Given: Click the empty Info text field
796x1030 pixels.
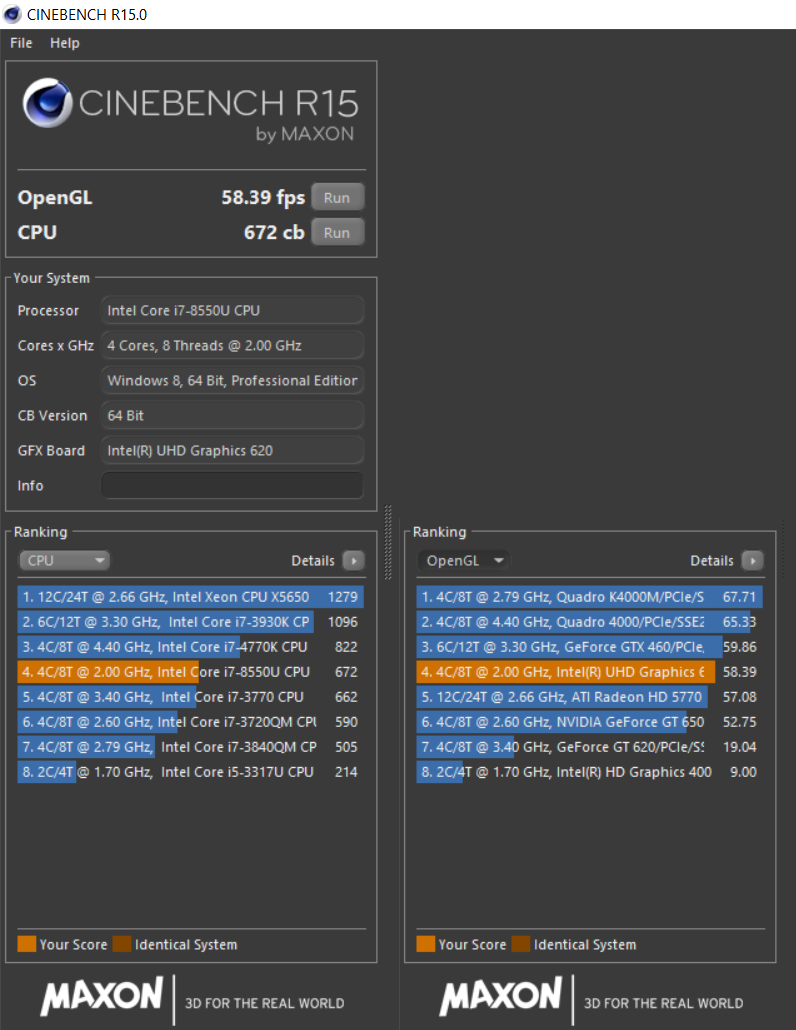Looking at the screenshot, I should [x=232, y=486].
